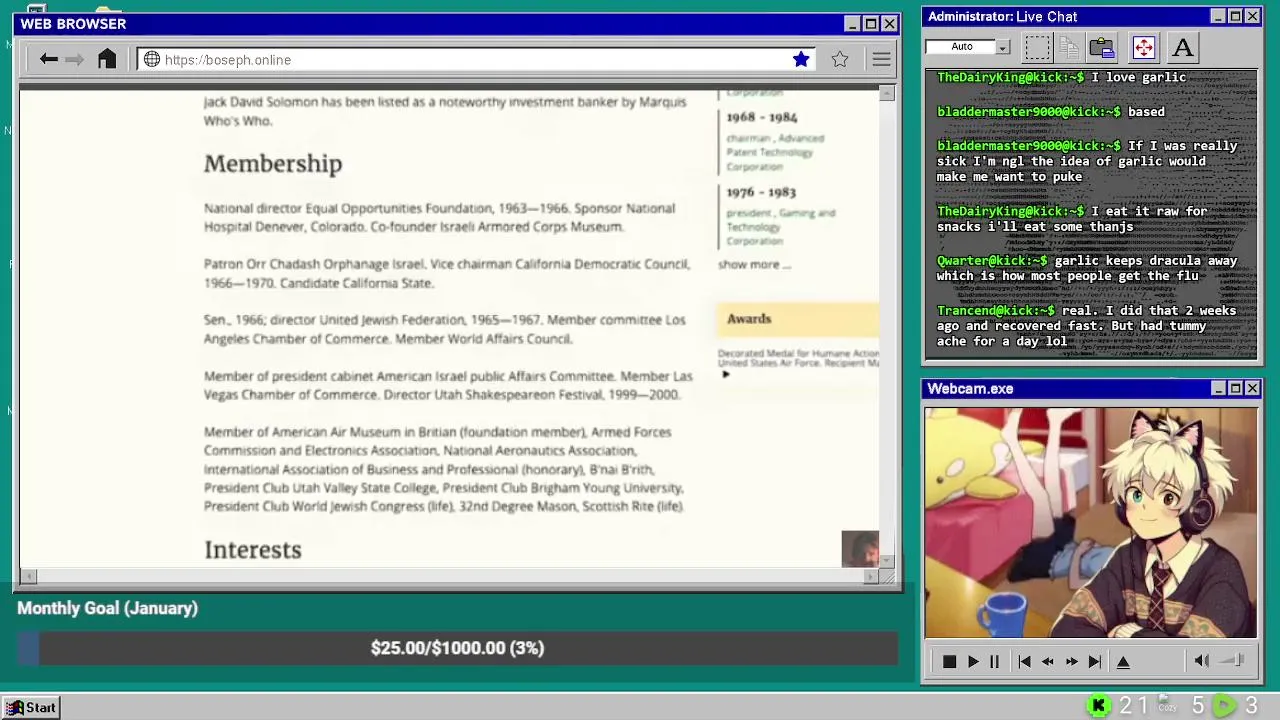Image resolution: width=1280 pixels, height=720 pixels.
Task: Pause the webcam video
Action: pyautogui.click(x=994, y=662)
